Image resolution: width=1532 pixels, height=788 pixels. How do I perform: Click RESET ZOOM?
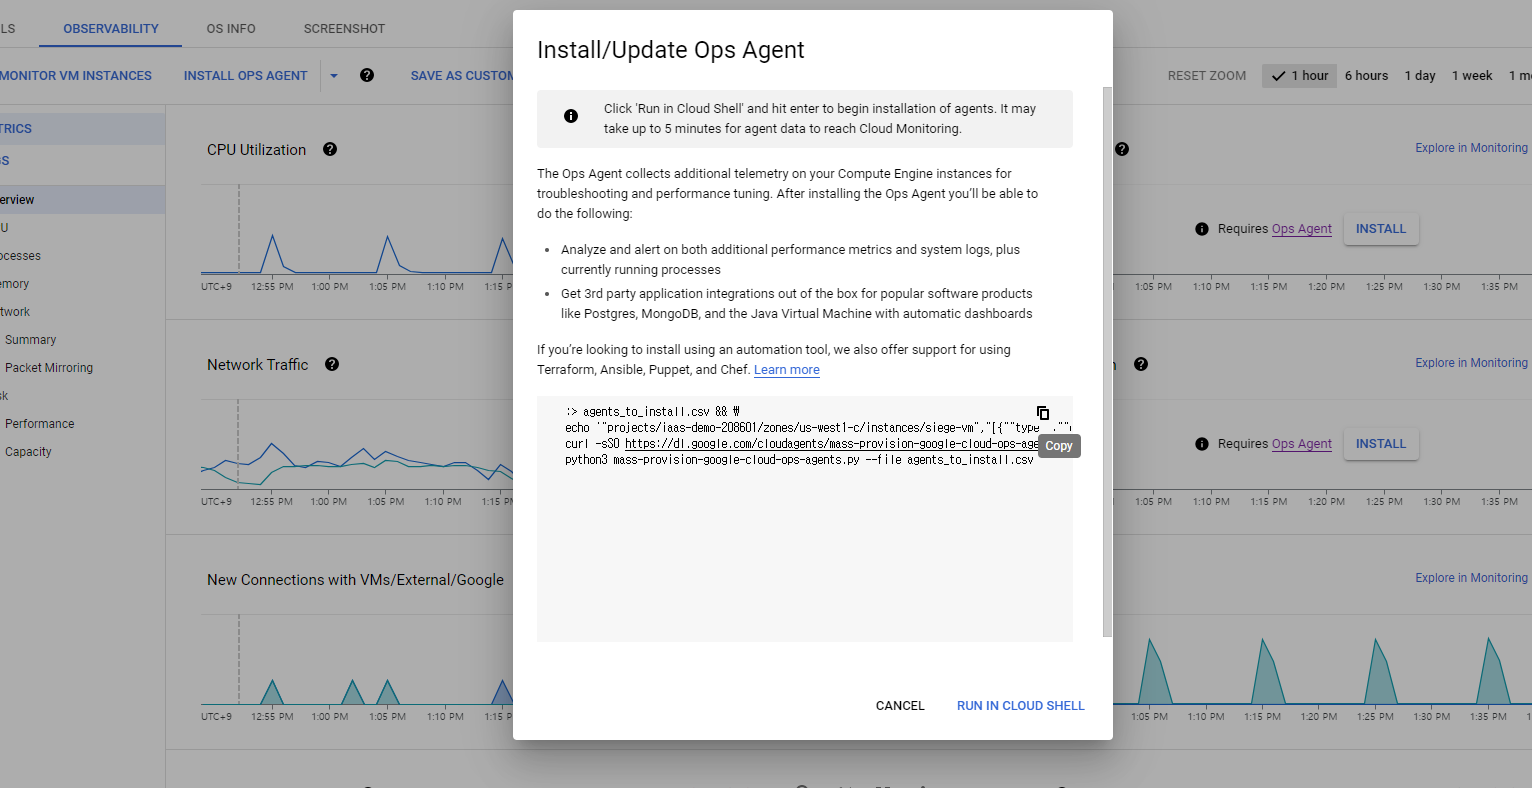click(1207, 76)
